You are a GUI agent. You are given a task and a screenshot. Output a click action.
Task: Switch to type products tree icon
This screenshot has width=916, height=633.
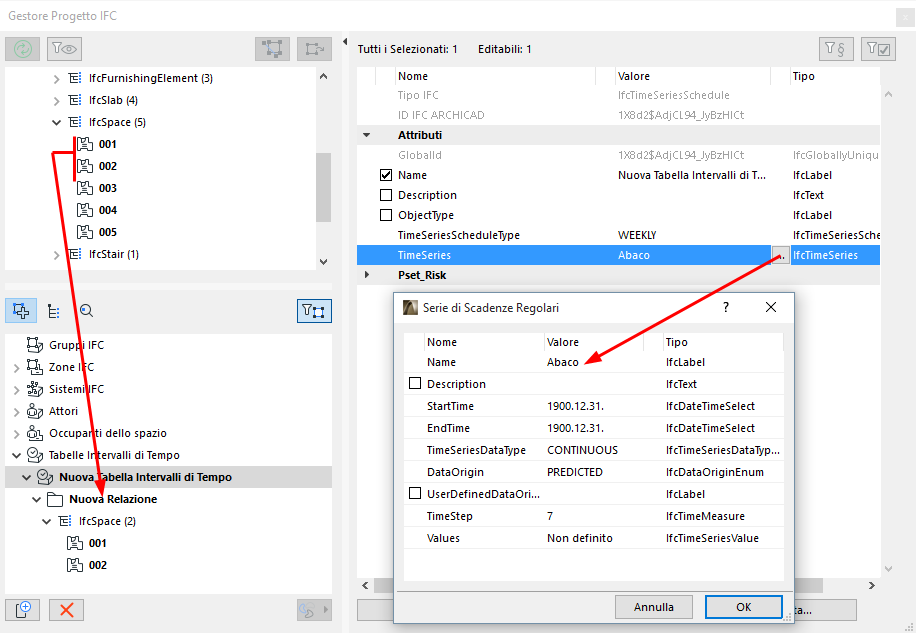tap(54, 311)
